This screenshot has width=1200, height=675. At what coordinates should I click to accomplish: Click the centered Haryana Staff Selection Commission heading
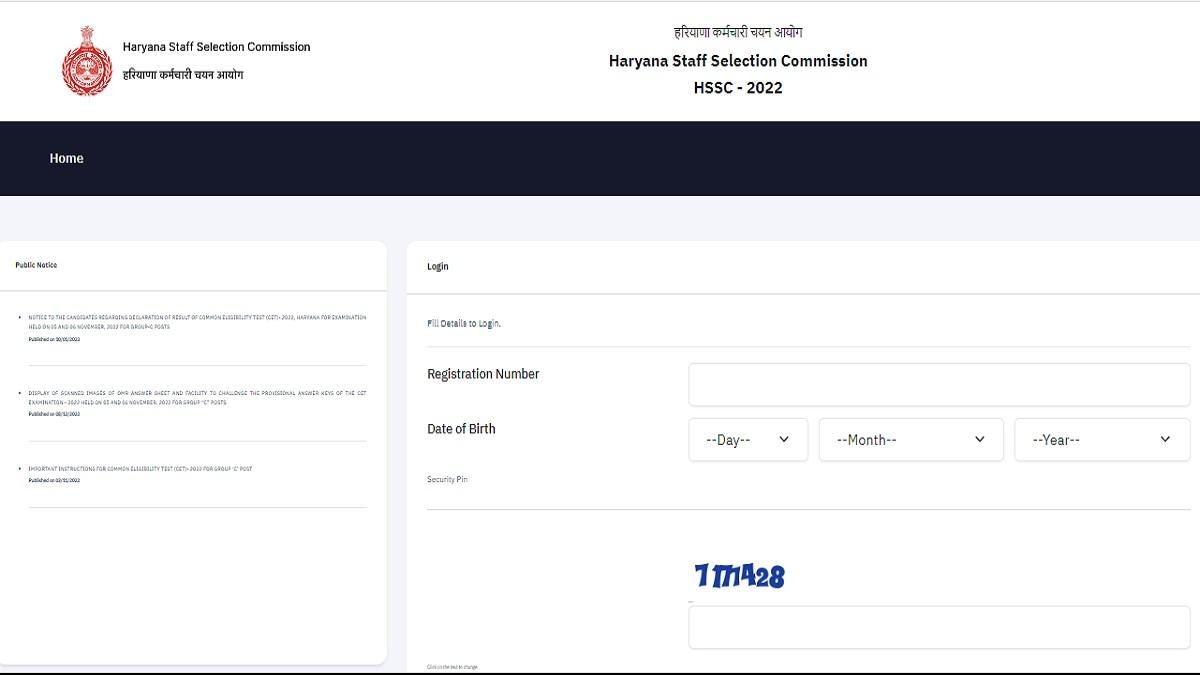coord(738,61)
